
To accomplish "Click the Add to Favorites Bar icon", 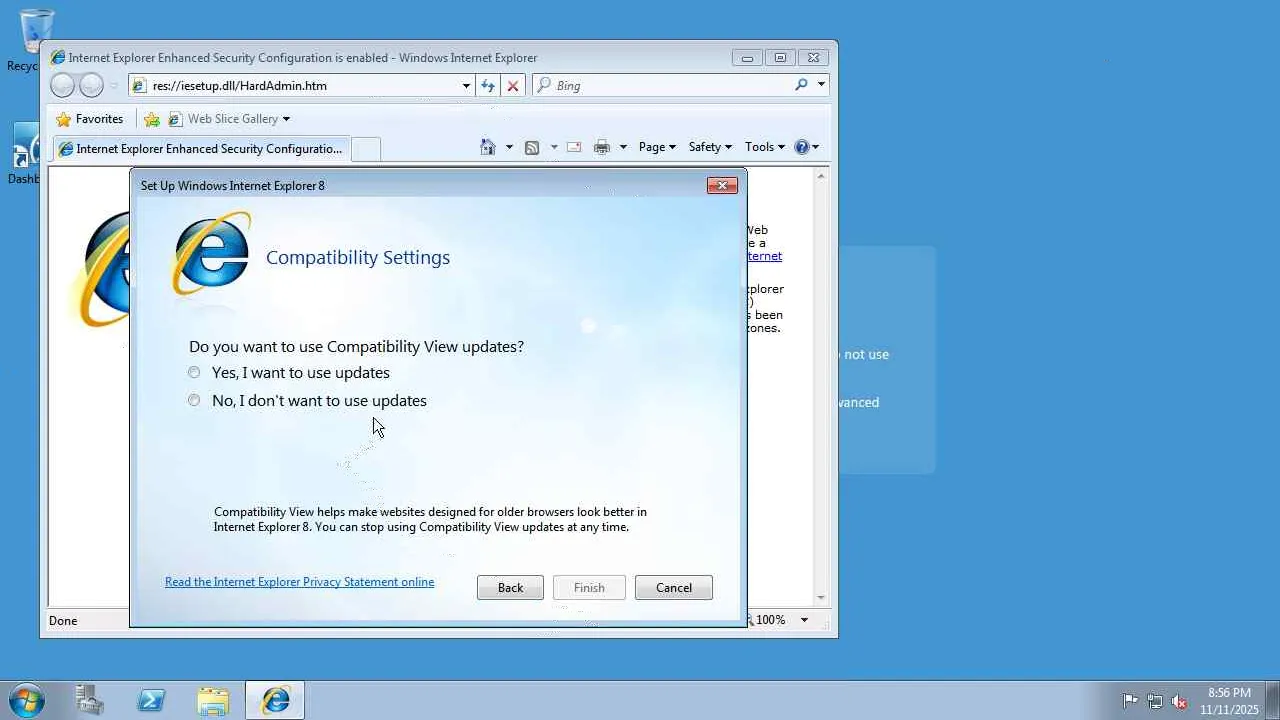I will (x=152, y=119).
